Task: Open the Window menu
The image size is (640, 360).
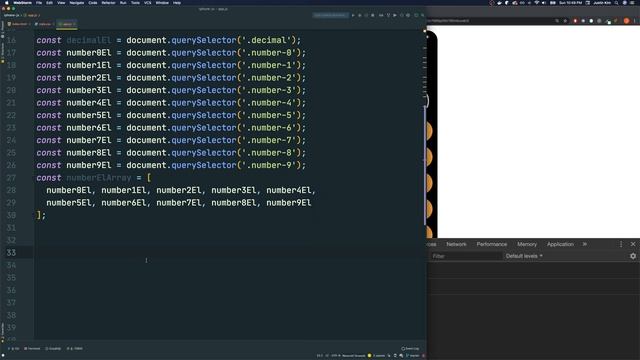Action: 162,2
